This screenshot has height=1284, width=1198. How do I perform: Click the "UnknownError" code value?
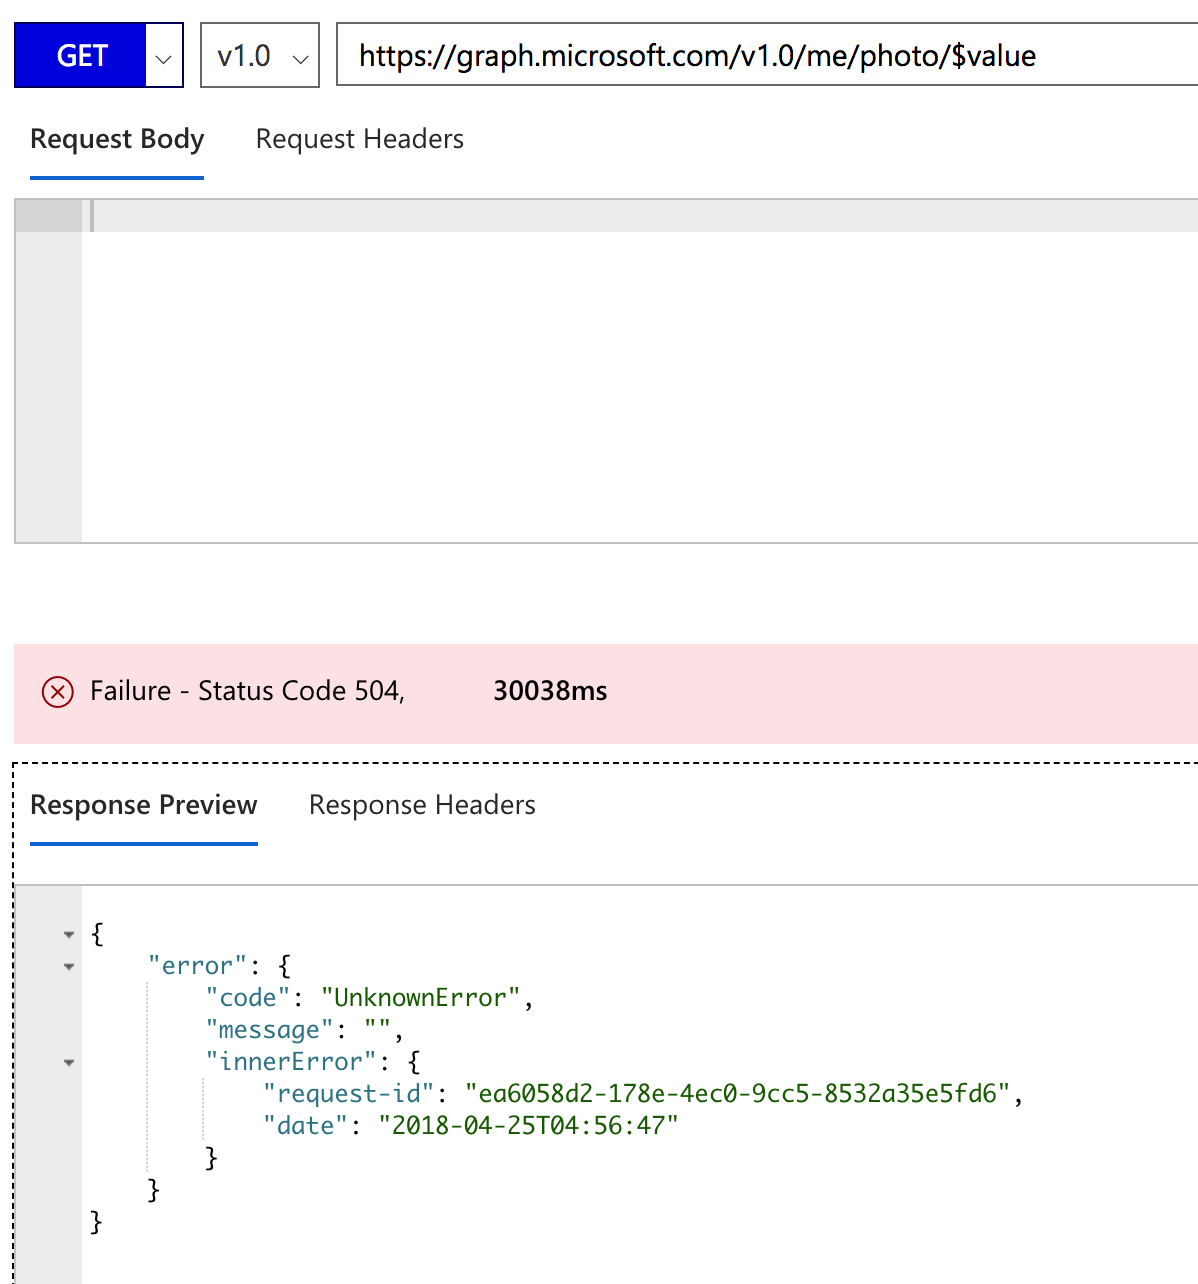[420, 998]
